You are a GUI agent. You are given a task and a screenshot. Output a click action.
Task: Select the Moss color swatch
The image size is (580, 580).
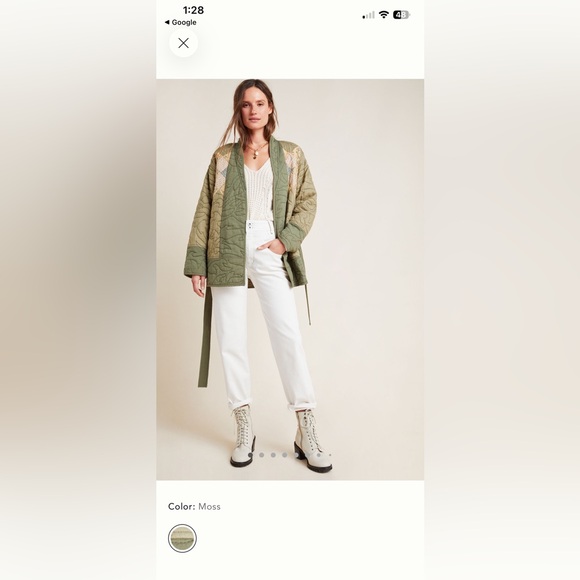(x=182, y=538)
